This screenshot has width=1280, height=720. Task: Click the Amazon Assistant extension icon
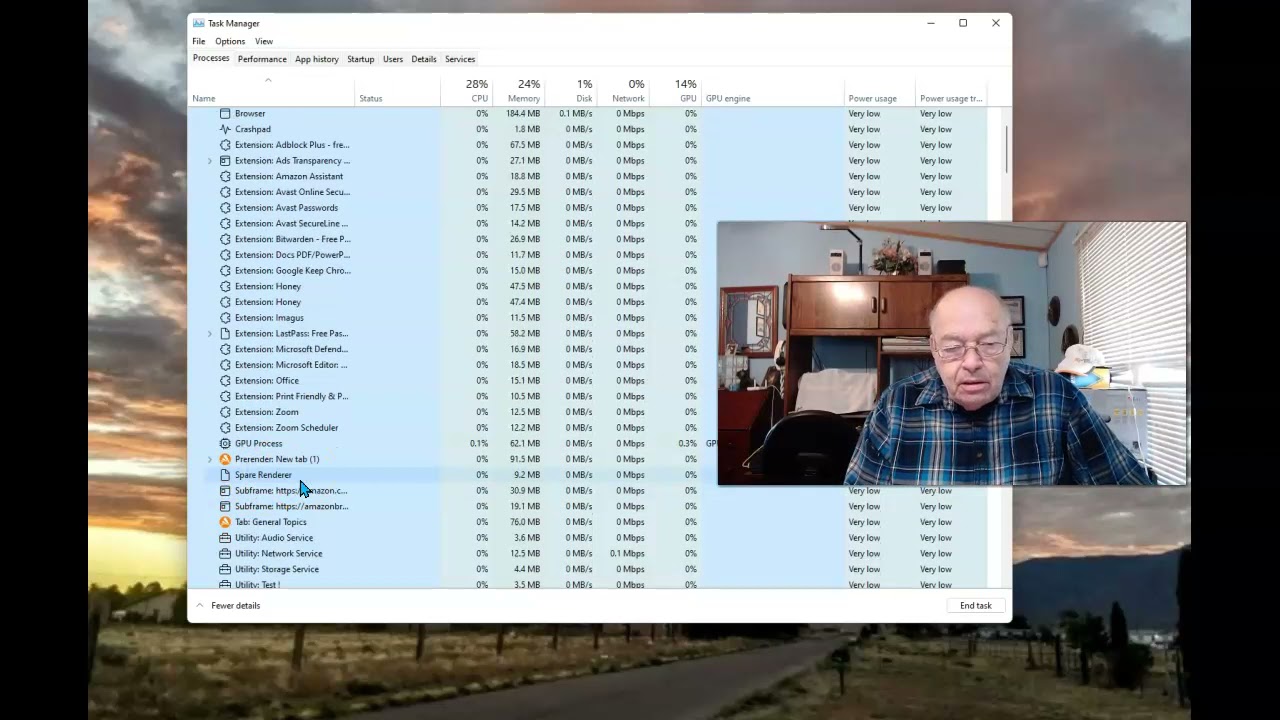[x=225, y=176]
